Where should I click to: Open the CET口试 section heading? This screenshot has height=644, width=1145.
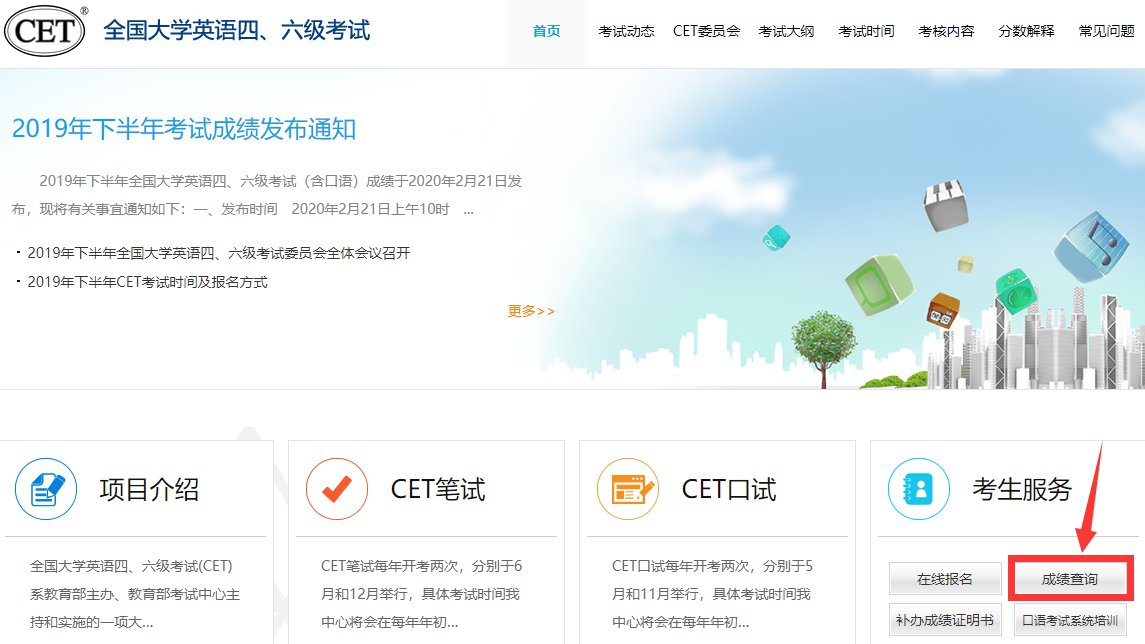tap(729, 489)
